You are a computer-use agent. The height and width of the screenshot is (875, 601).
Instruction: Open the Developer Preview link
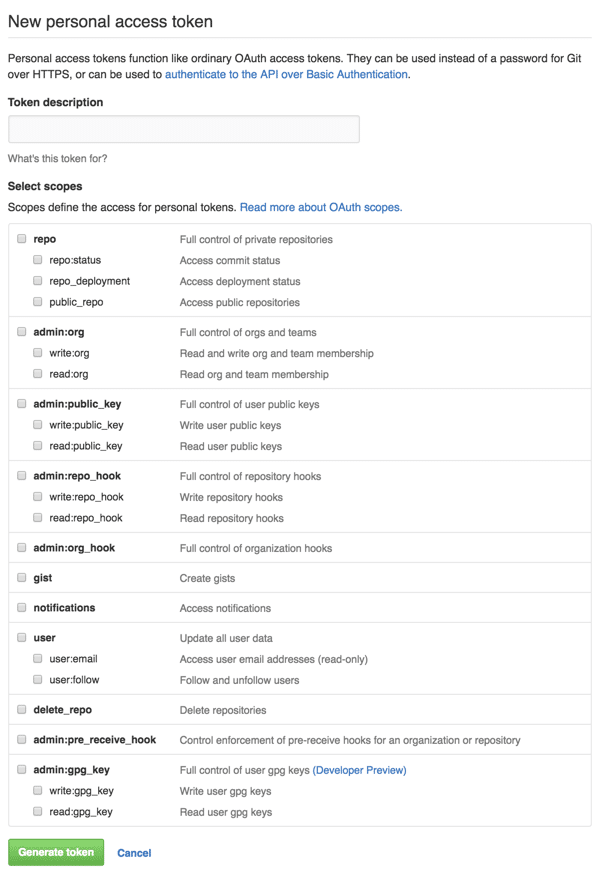point(359,770)
